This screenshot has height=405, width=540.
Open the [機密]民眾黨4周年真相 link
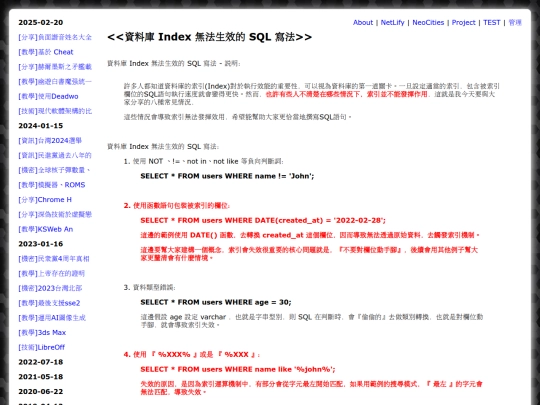[x=54, y=259]
